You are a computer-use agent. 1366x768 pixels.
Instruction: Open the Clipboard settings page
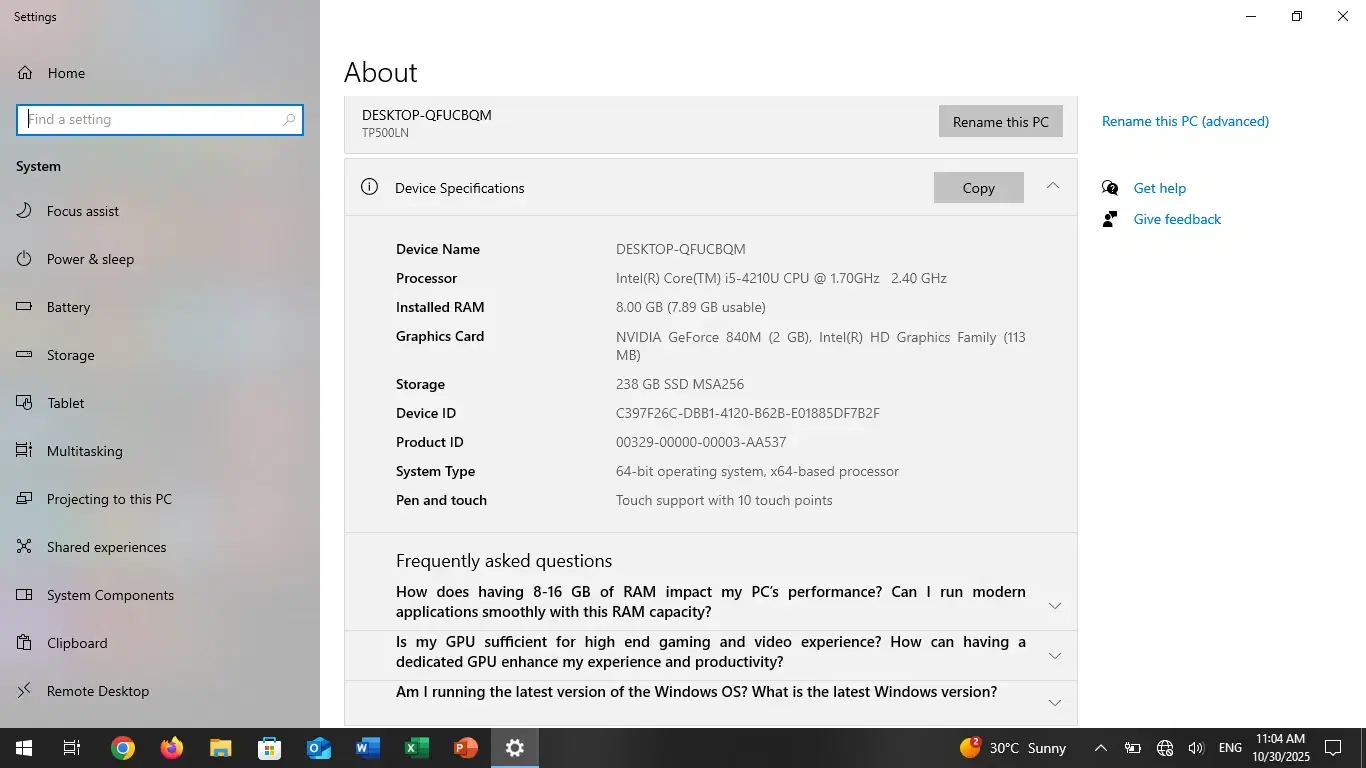76,643
